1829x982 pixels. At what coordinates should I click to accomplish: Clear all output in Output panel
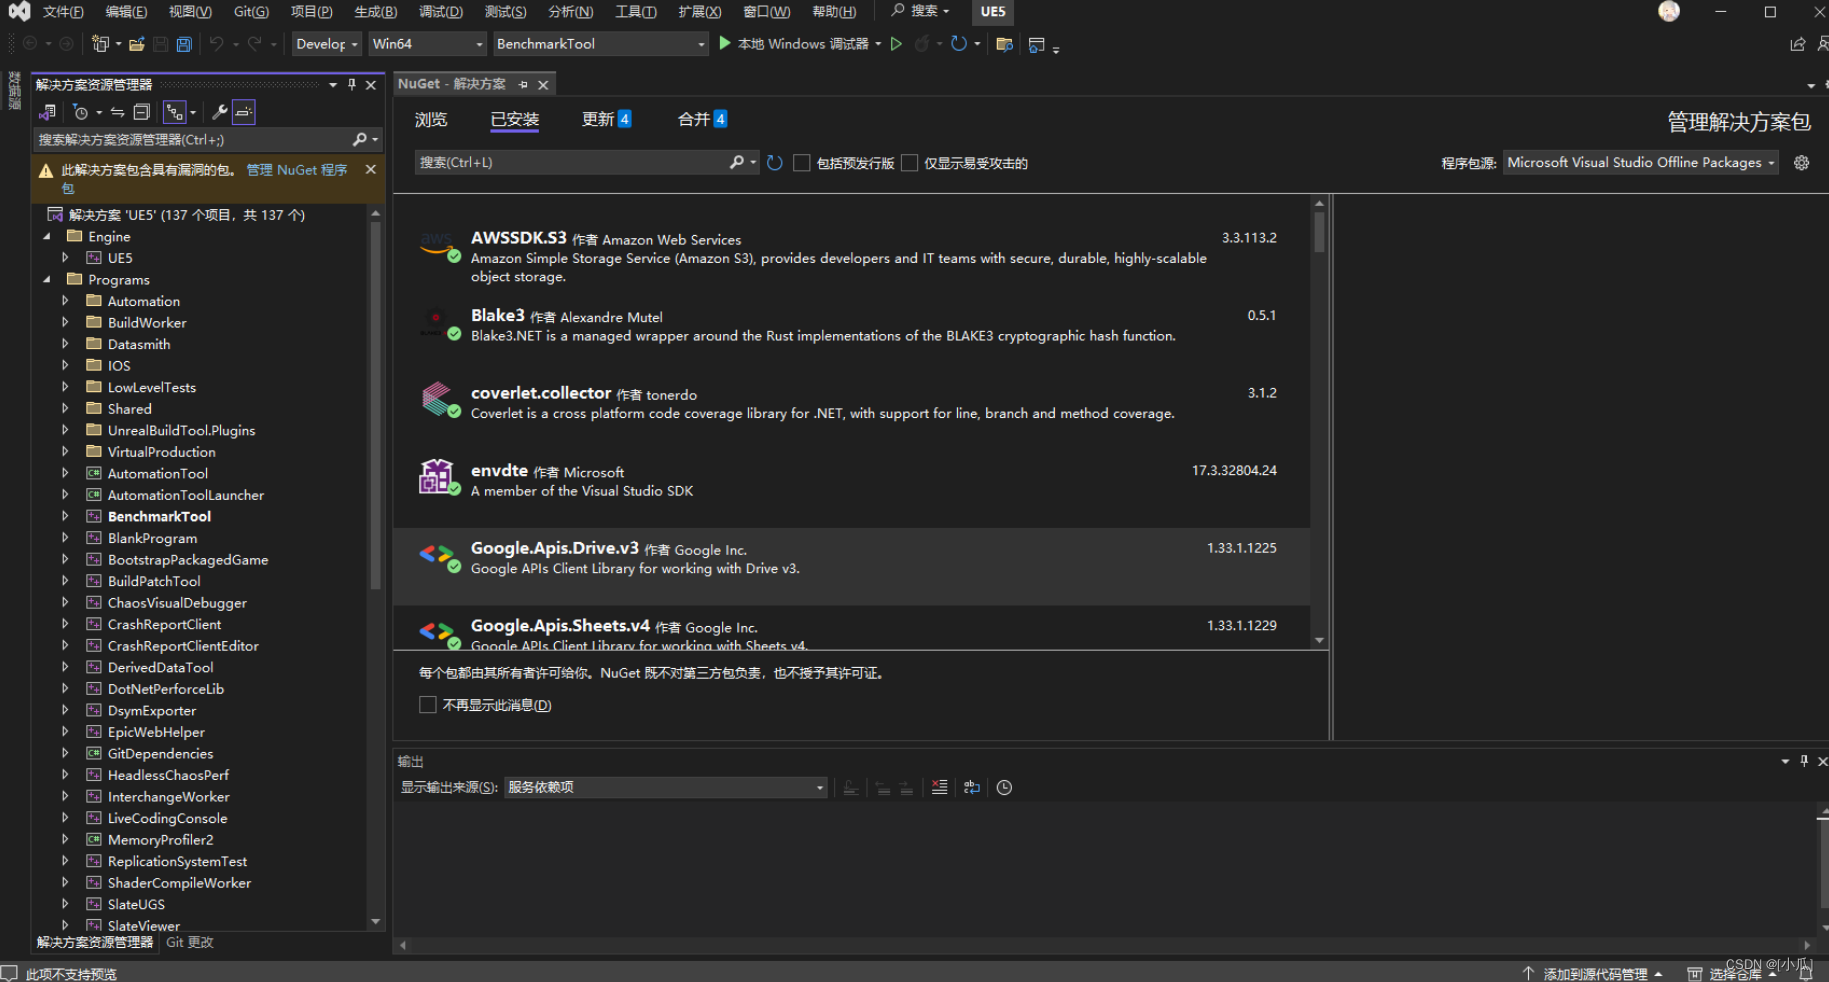tap(939, 787)
